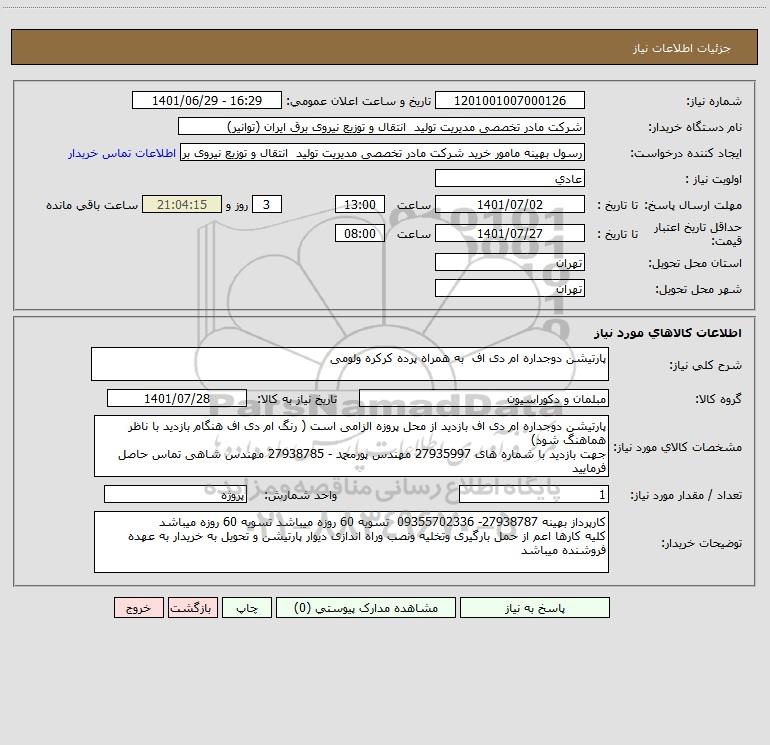Image resolution: width=770 pixels, height=745 pixels.
Task: Click the توضیحات خریدار label
Action: (x=702, y=543)
